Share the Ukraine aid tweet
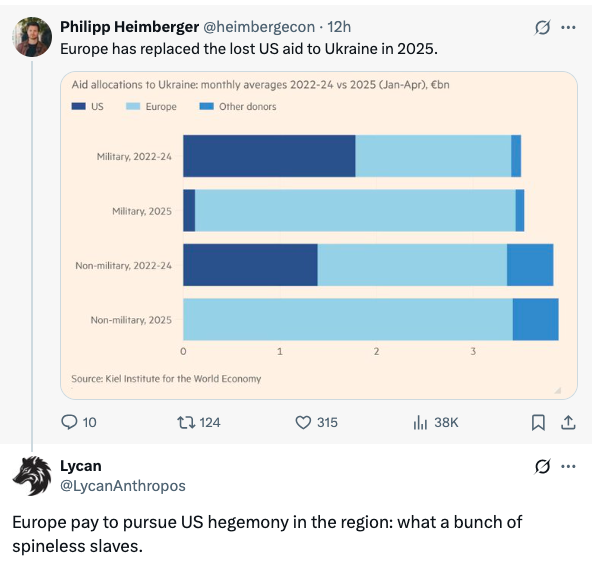This screenshot has width=592, height=564. 568,422
